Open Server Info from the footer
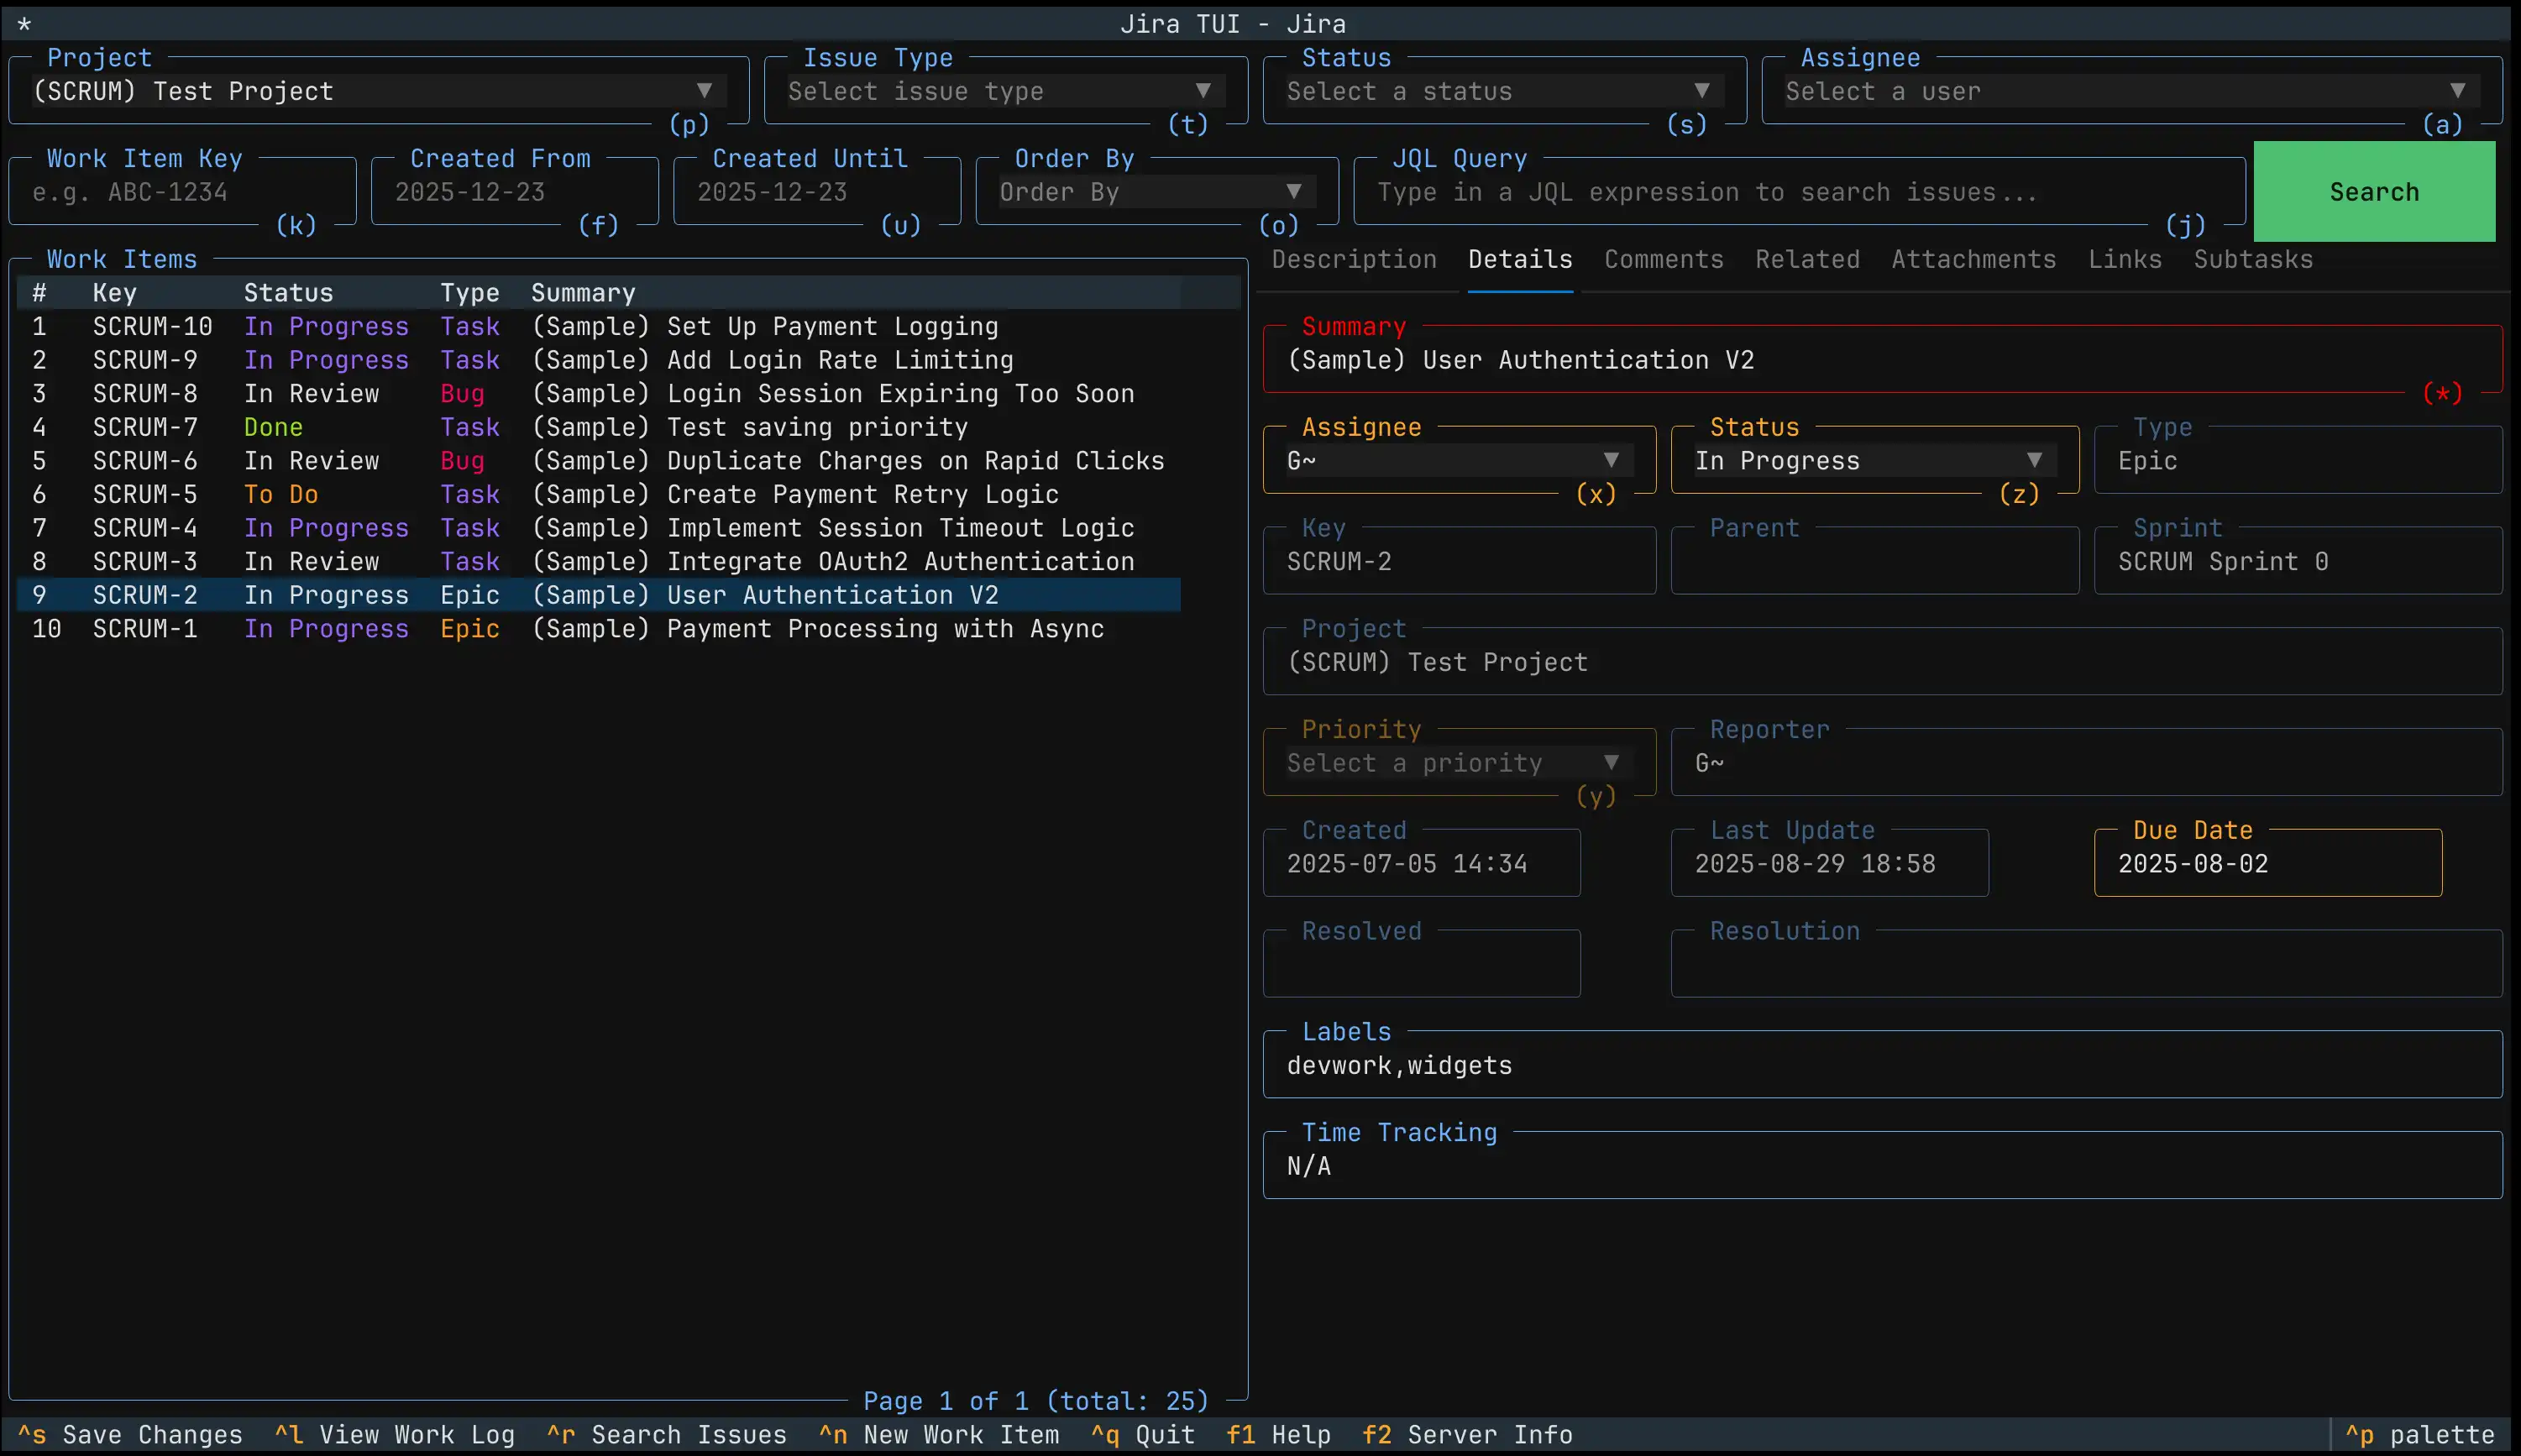 (x=1467, y=1436)
